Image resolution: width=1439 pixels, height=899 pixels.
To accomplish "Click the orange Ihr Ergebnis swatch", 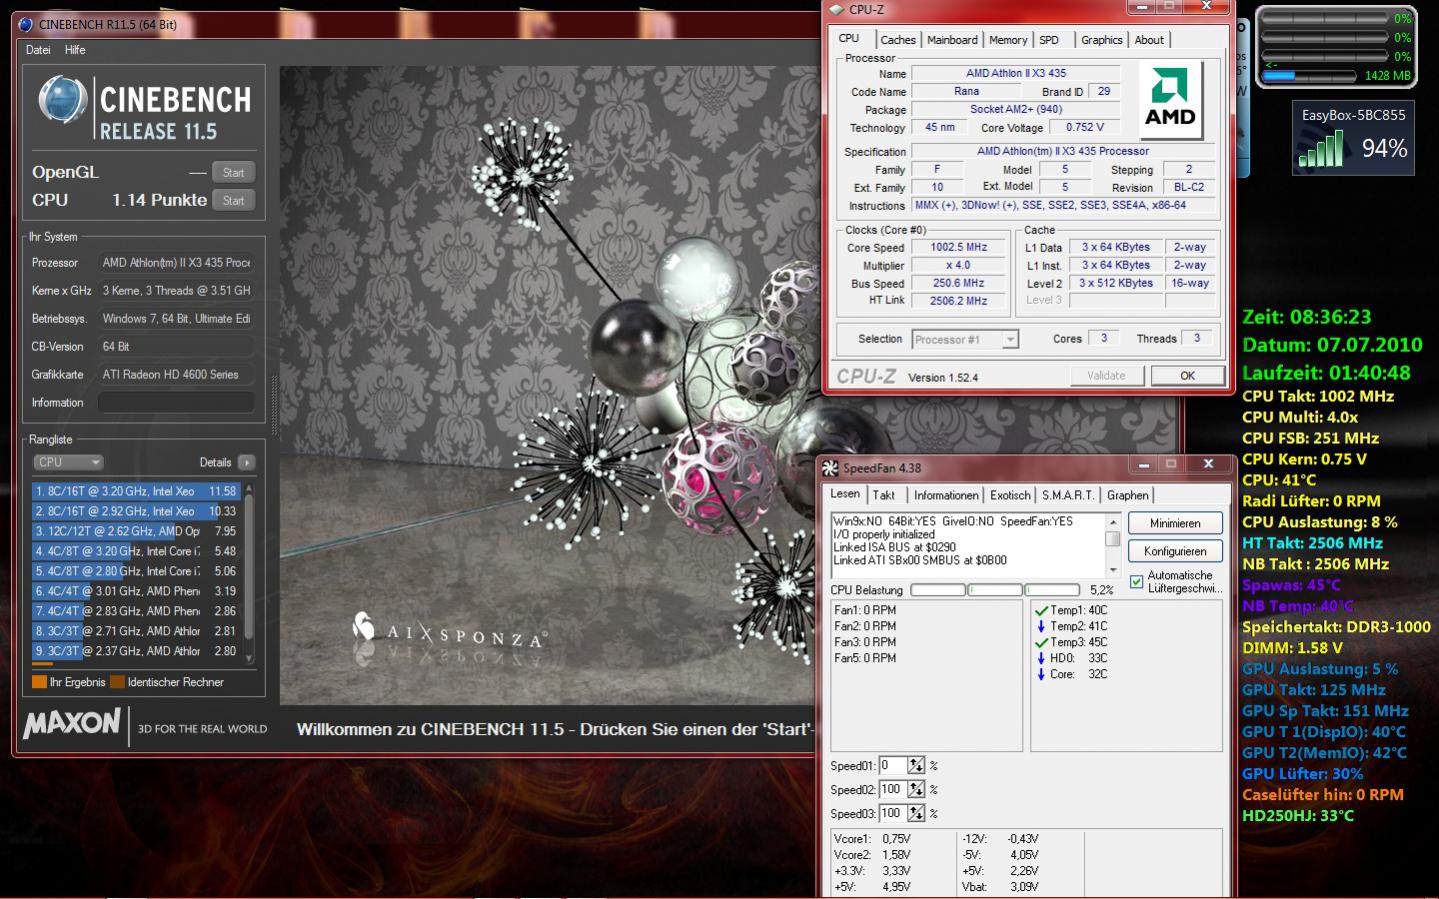I will point(39,682).
